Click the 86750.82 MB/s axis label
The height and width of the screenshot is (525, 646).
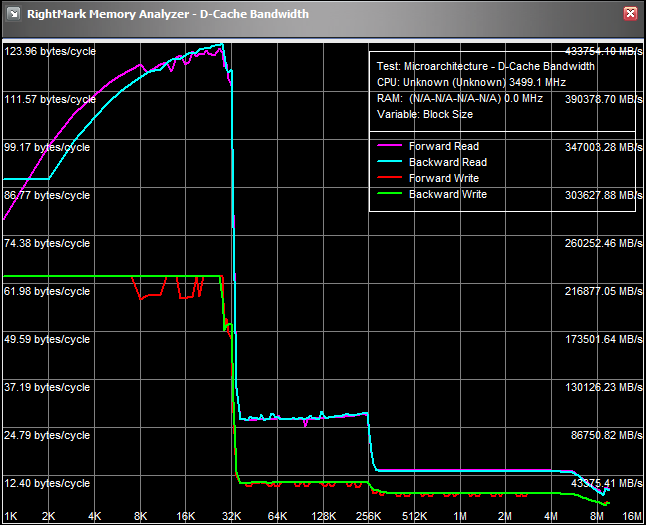point(606,436)
